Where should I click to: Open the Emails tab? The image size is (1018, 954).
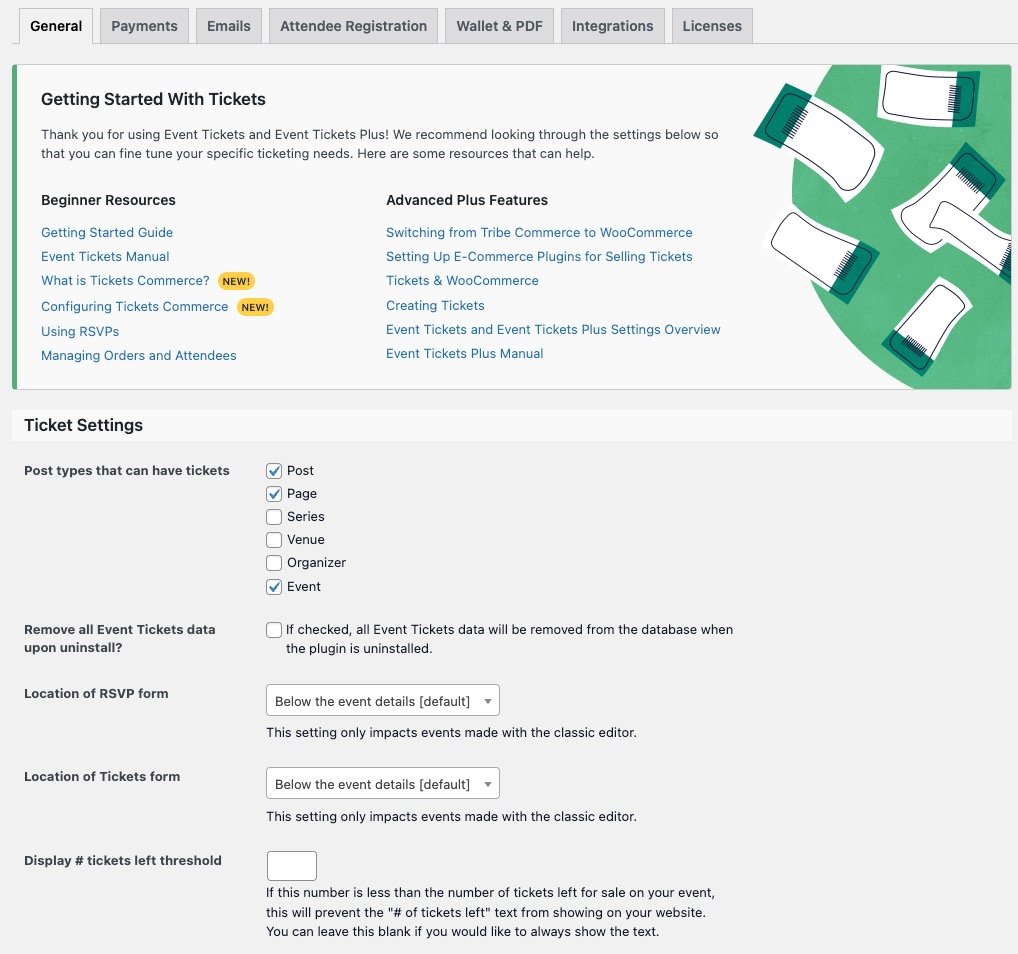[228, 26]
